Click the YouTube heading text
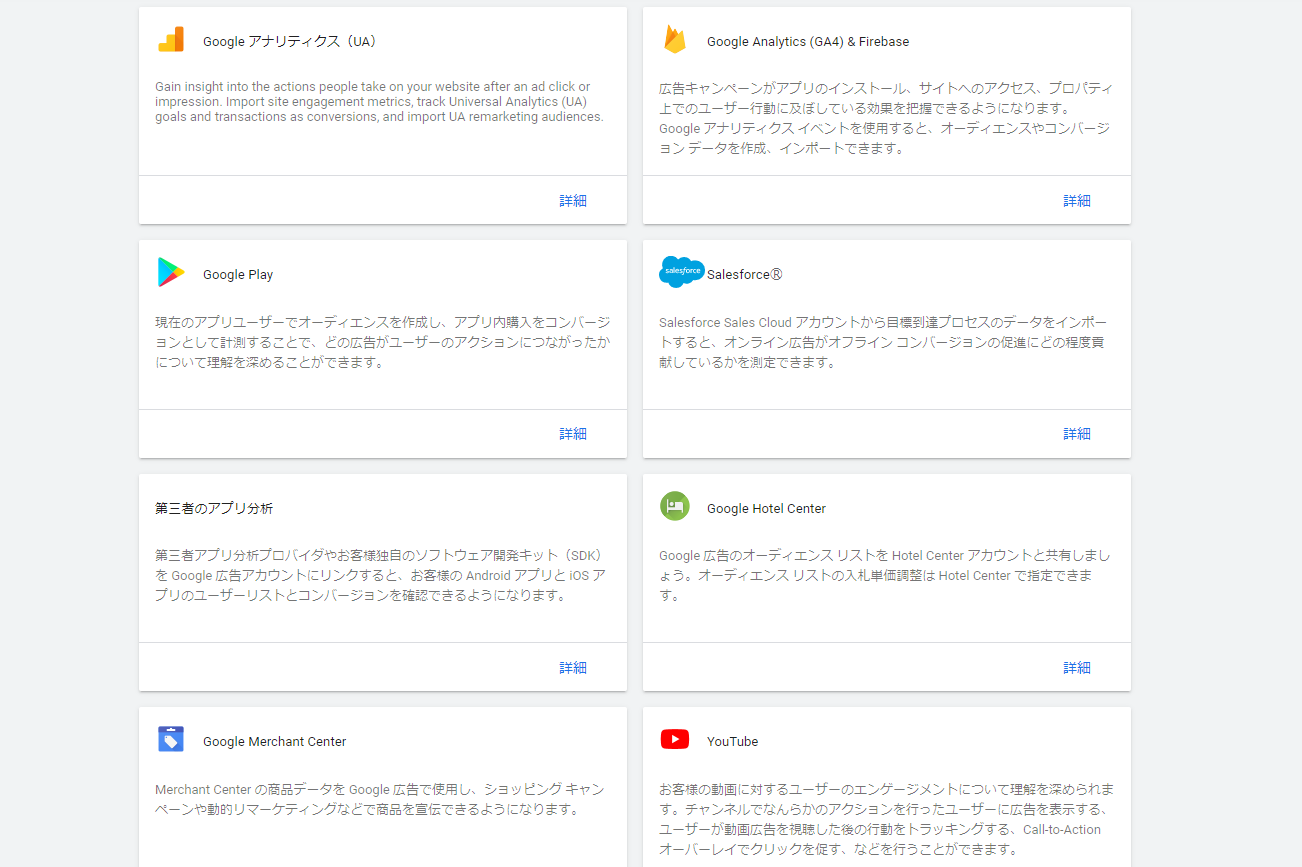1302x867 pixels. [x=733, y=742]
